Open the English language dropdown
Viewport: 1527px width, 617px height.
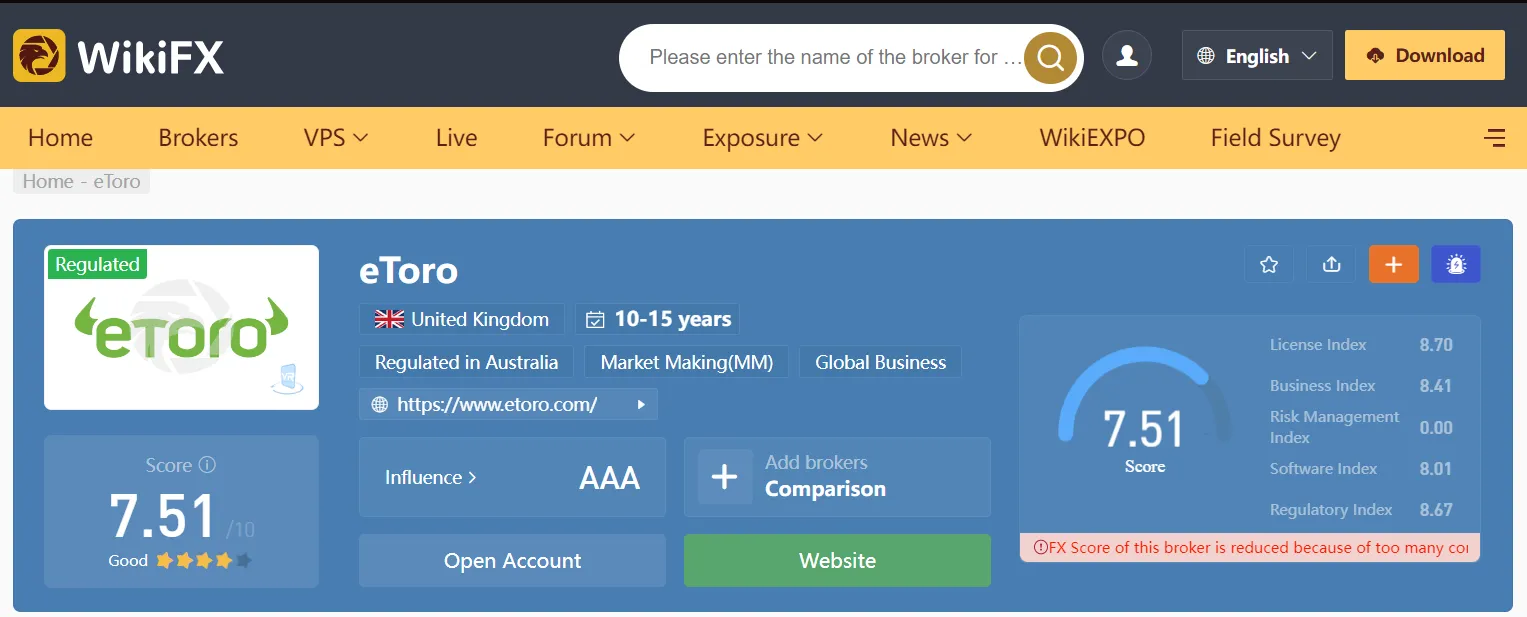(1257, 56)
